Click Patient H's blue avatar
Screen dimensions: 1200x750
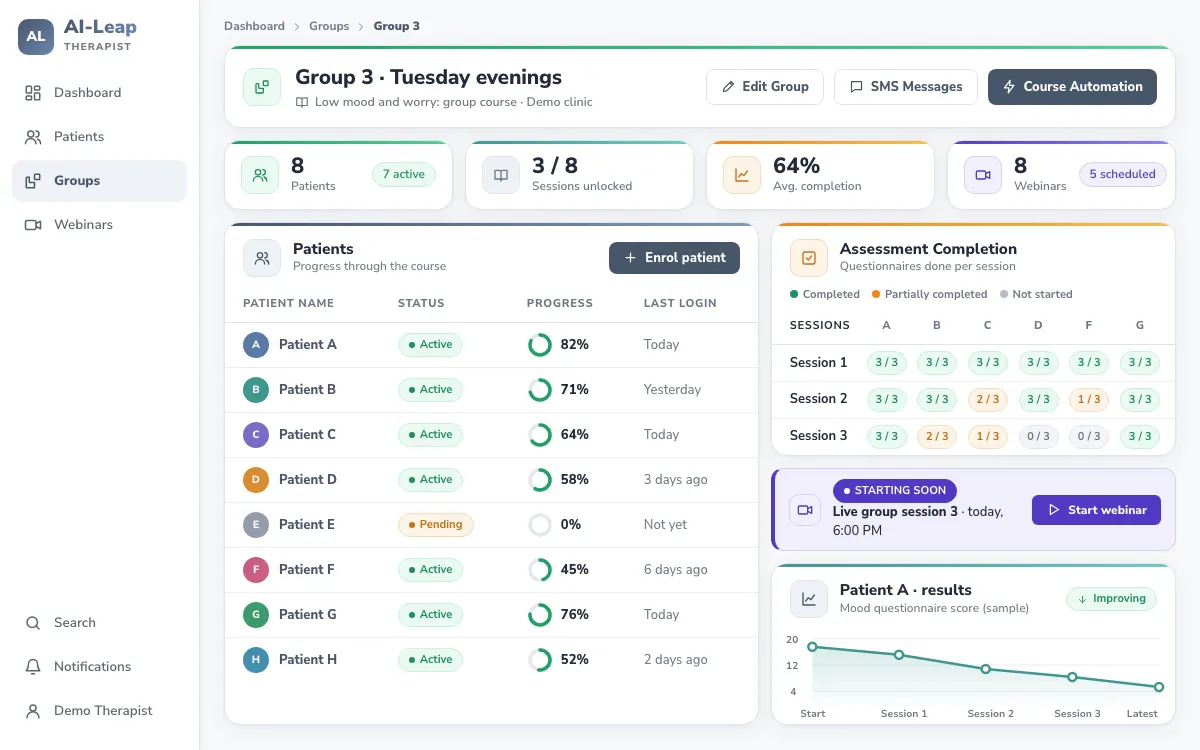click(x=256, y=660)
